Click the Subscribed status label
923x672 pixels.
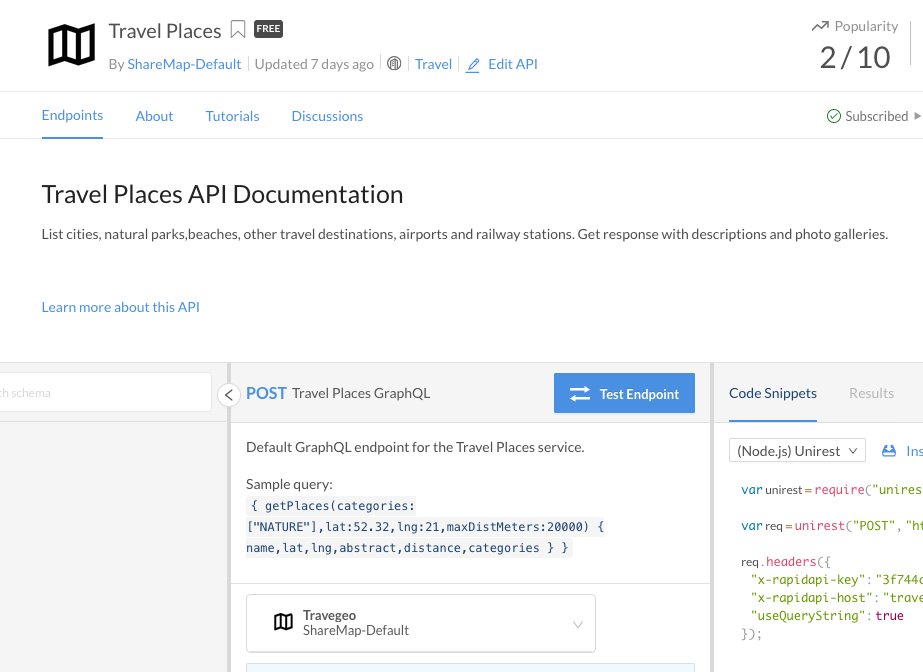876,116
